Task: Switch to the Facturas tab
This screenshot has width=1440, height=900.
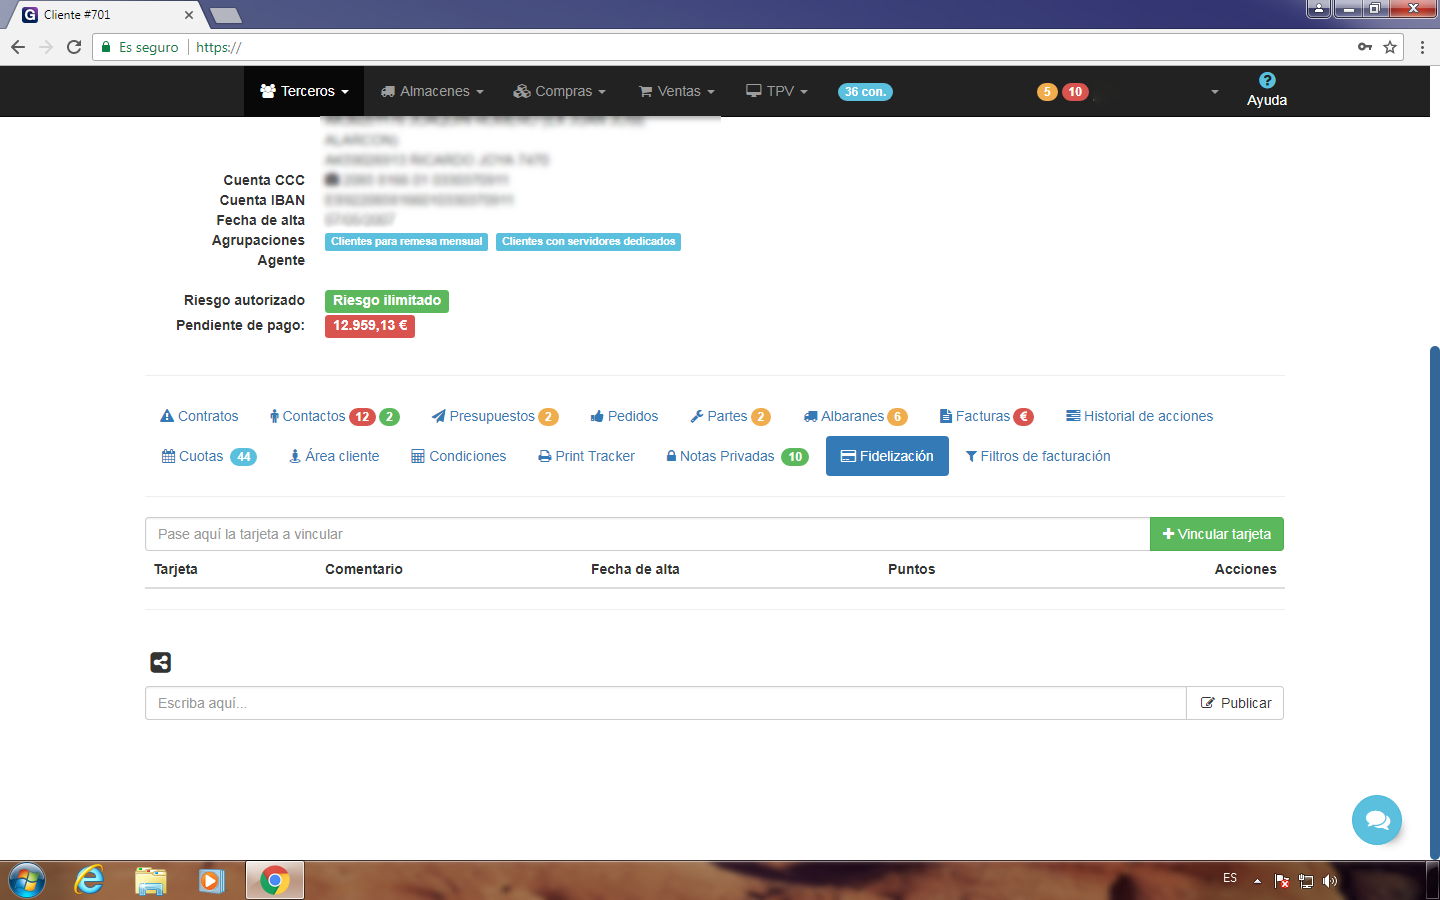Action: pyautogui.click(x=984, y=416)
